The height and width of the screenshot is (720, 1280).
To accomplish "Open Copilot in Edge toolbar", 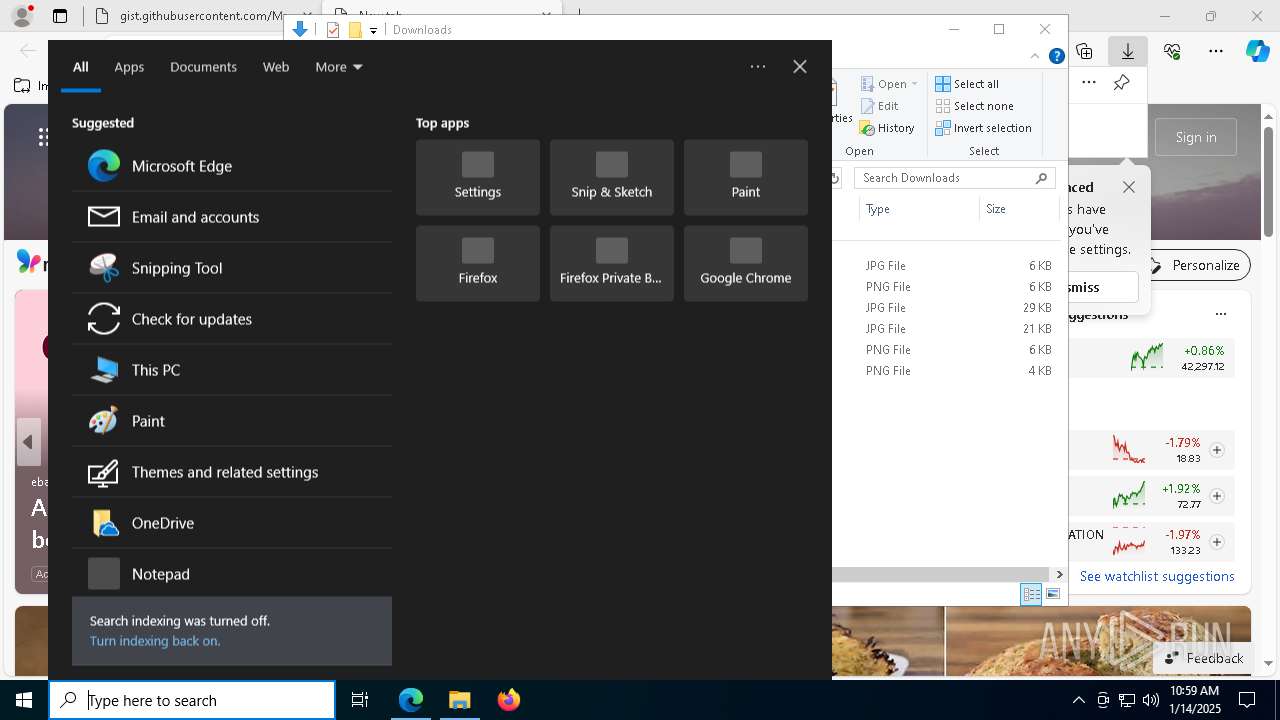I will pyautogui.click(x=1257, y=49).
